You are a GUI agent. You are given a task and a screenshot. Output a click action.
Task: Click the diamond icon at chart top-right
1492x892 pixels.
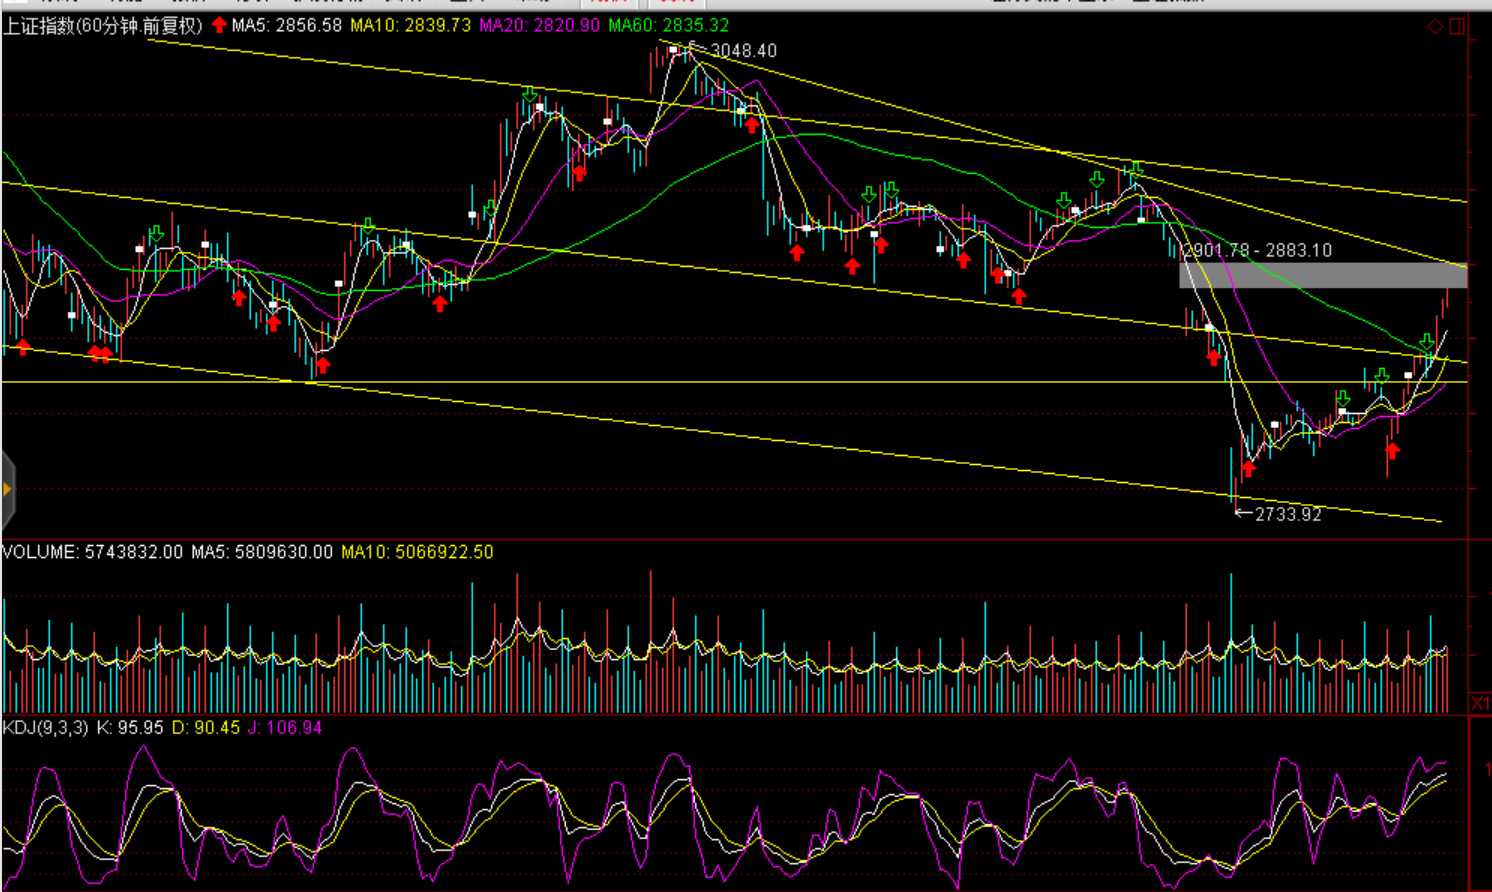[x=1435, y=26]
